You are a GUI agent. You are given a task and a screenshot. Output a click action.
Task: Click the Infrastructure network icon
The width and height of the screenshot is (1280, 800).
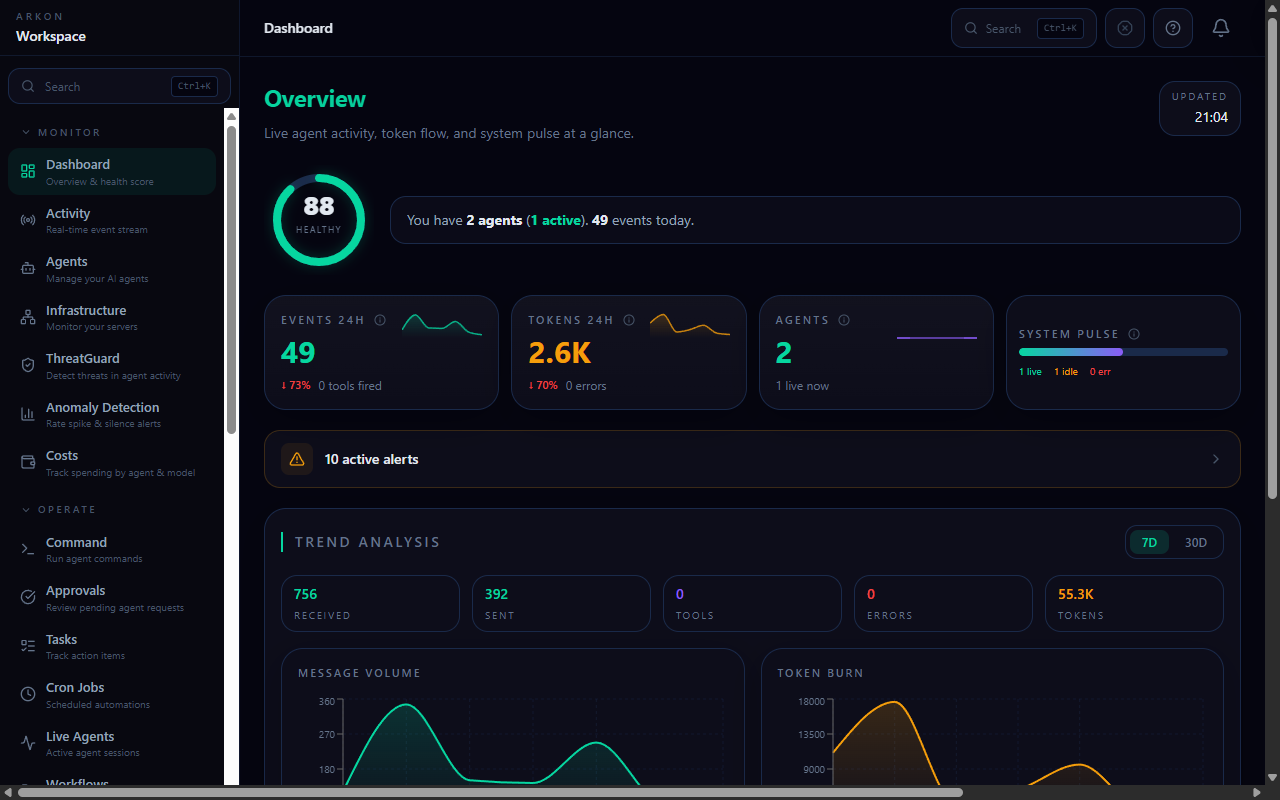coord(28,317)
